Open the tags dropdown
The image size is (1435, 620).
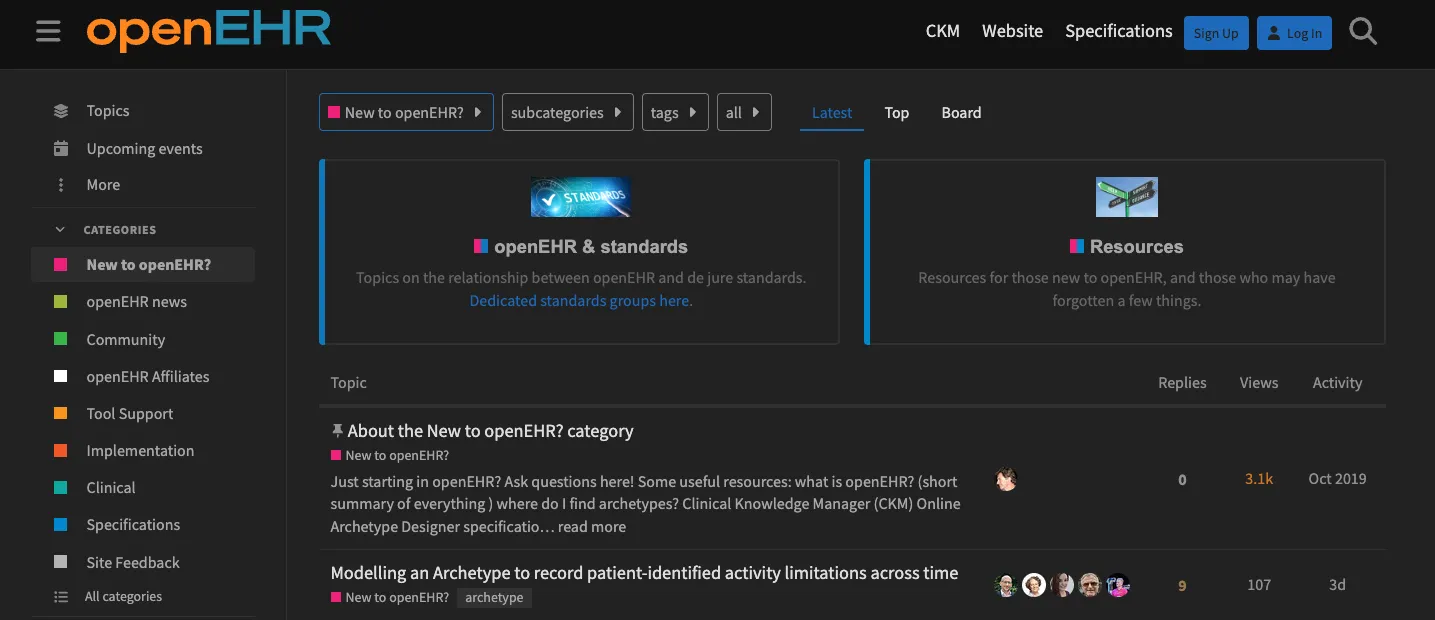coord(675,112)
